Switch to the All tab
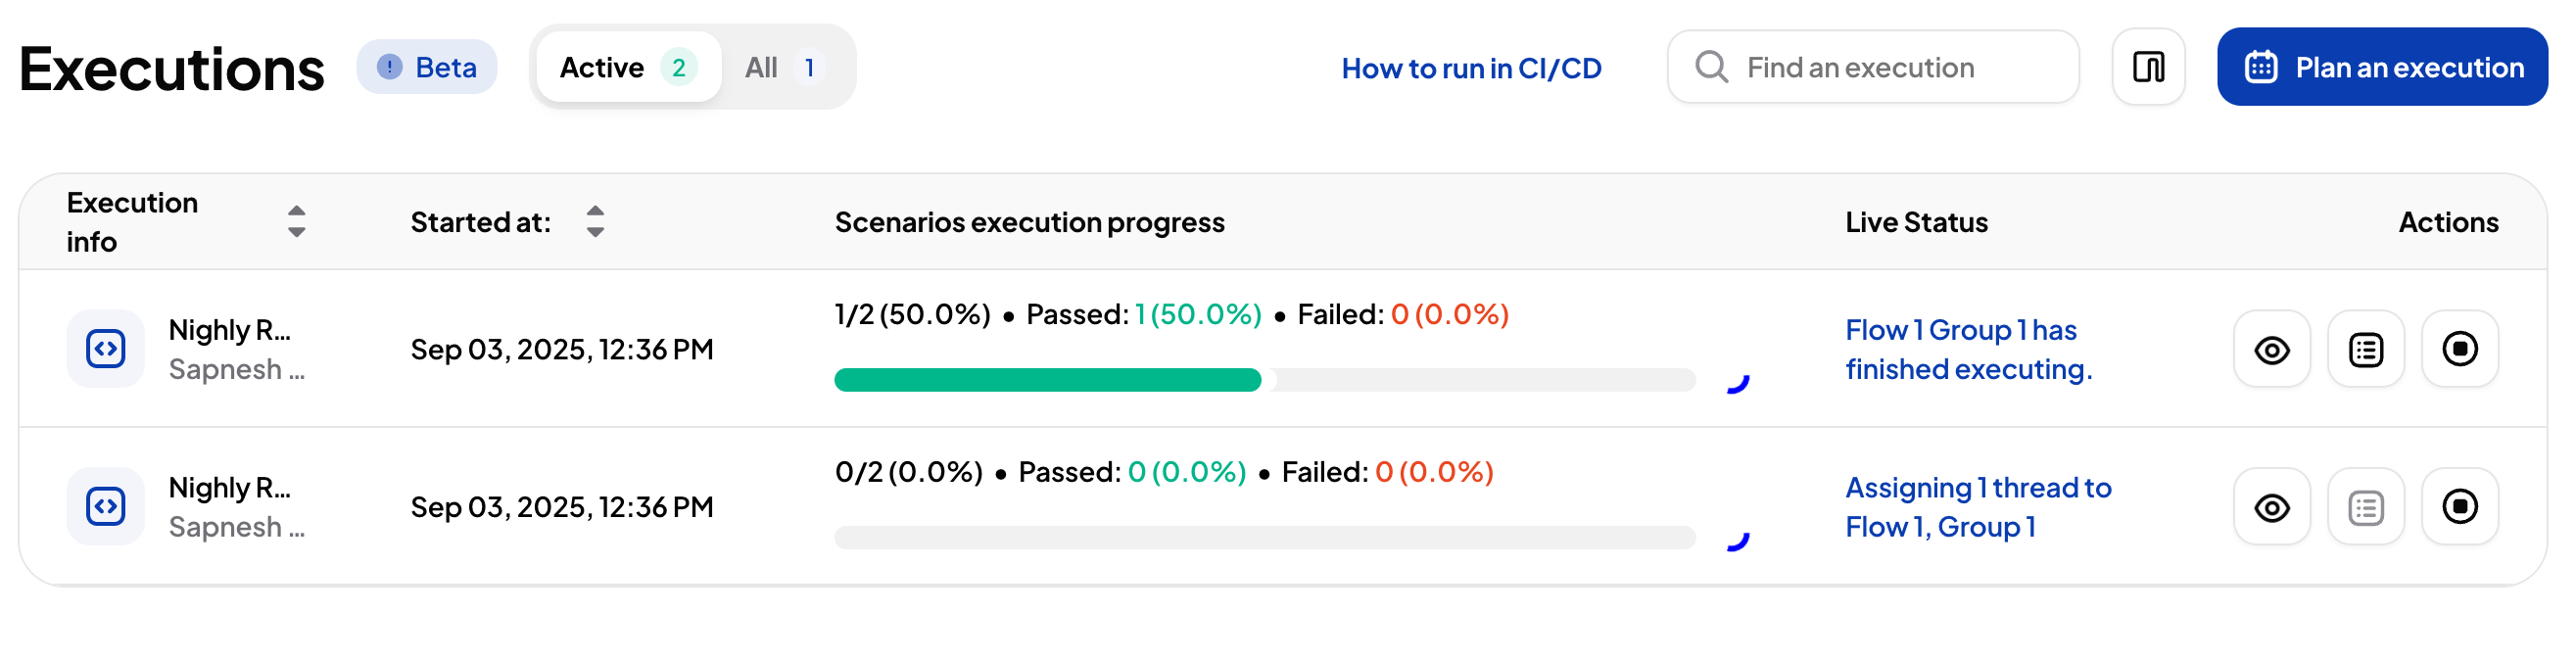 pyautogui.click(x=783, y=67)
